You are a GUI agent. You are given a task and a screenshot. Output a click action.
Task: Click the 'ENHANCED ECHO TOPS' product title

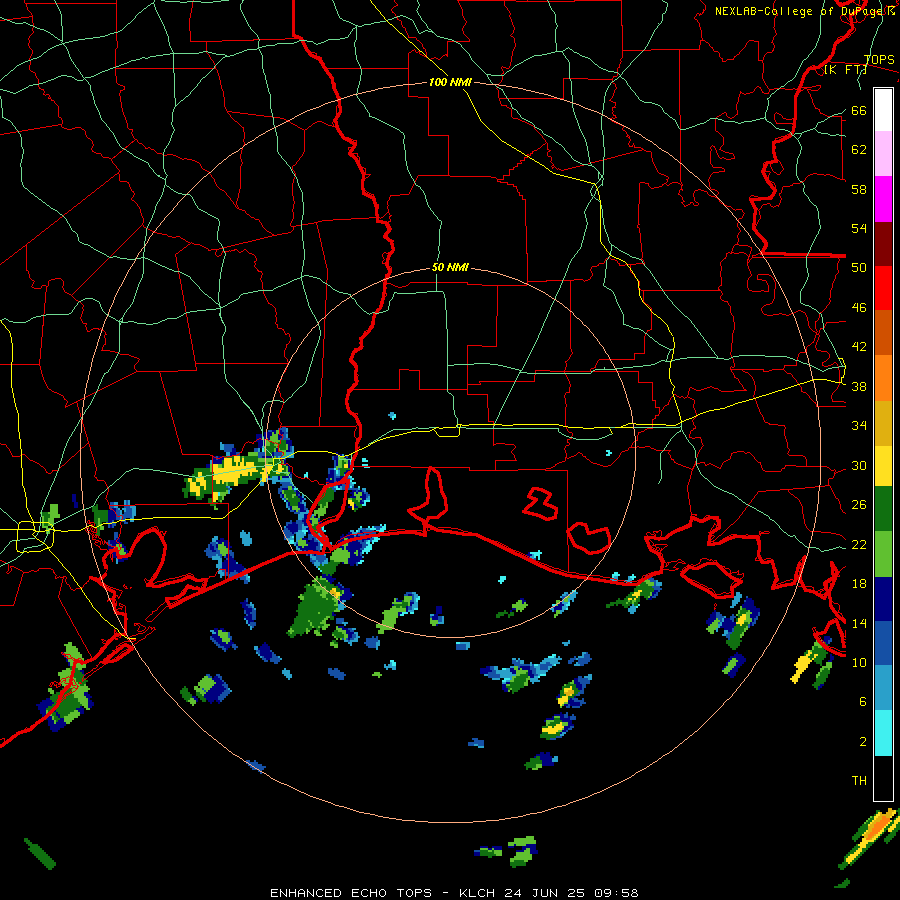pos(351,893)
